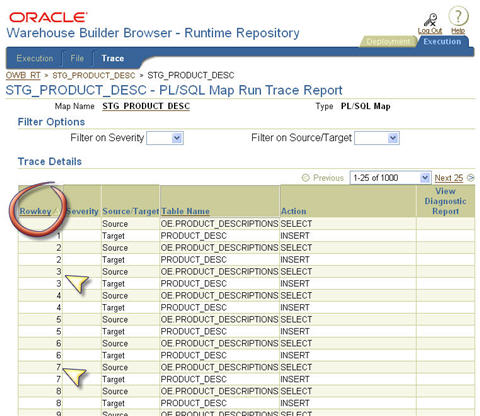Go to OWB_RT breadcrumb link
This screenshot has height=416, width=480.
coord(23,75)
